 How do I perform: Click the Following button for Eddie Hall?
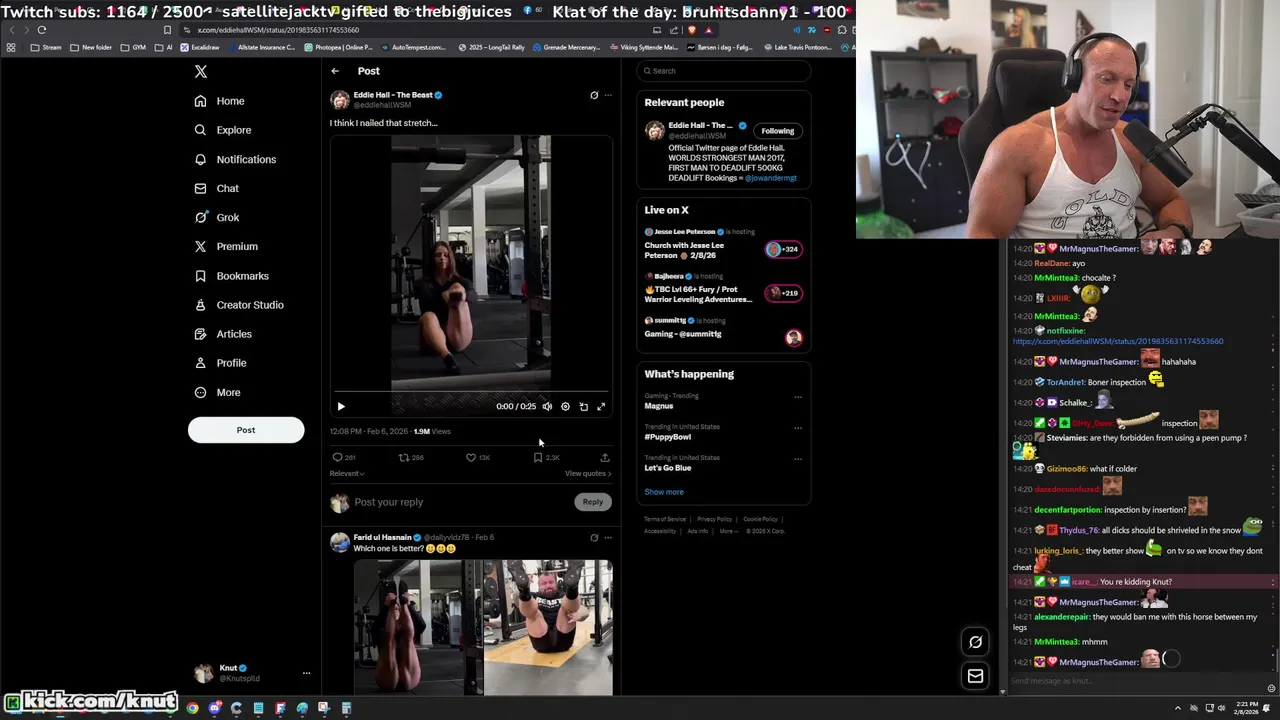coord(777,131)
